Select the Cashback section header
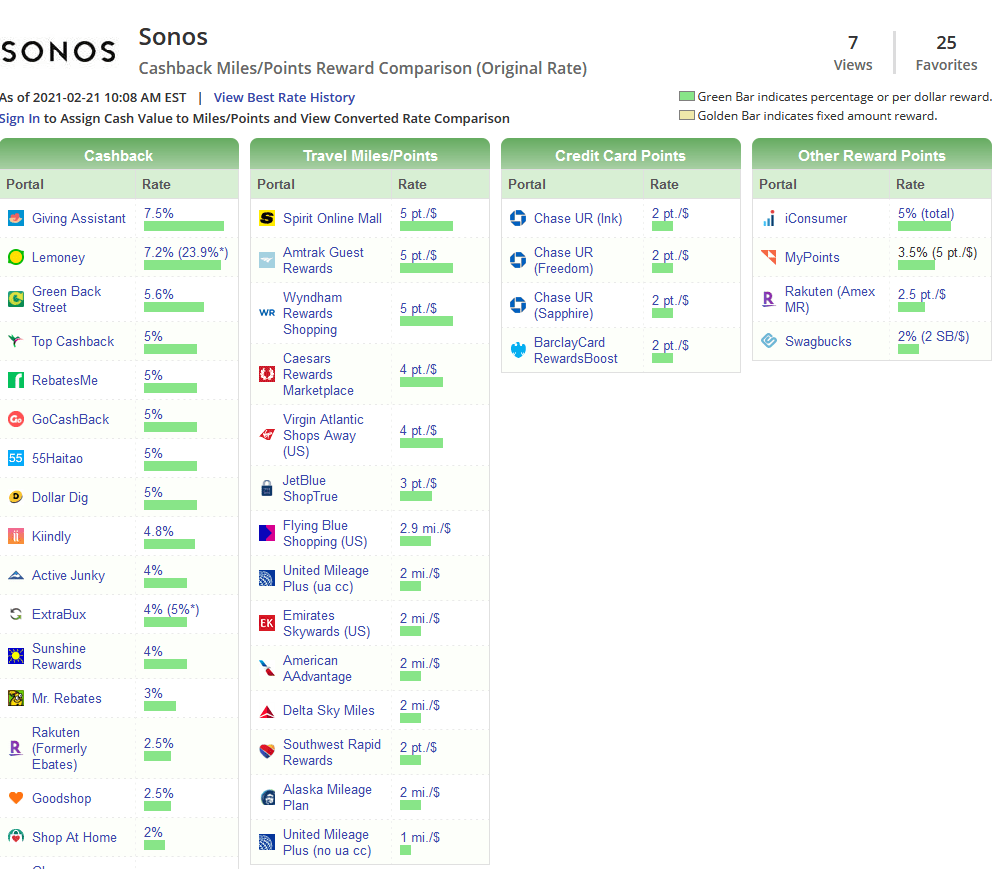This screenshot has width=994, height=869. 119,155
